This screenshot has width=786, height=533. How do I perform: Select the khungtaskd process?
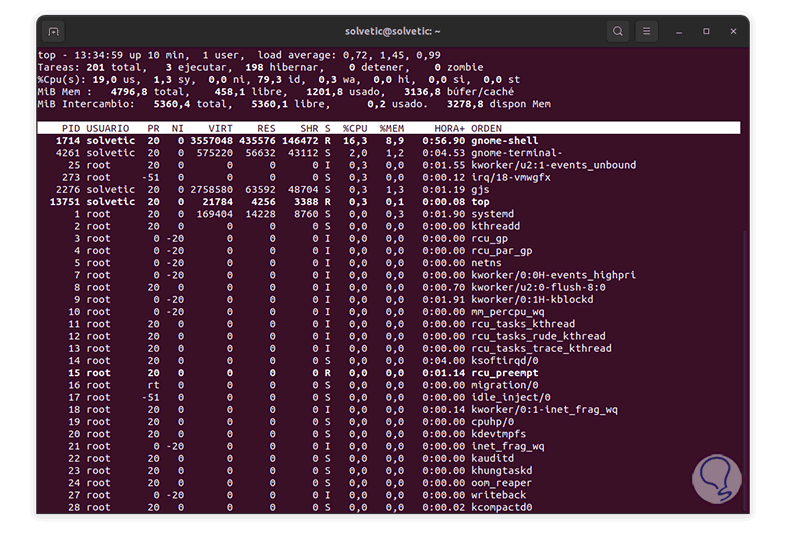(x=501, y=470)
